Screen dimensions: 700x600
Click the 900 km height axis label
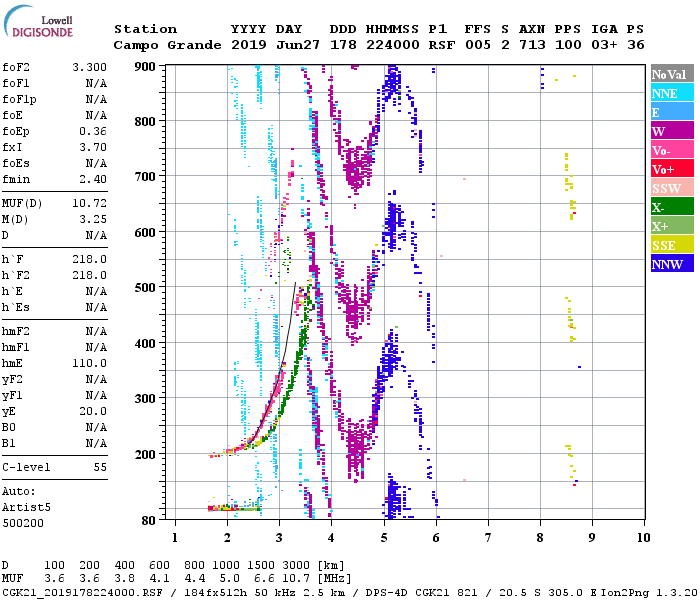(x=145, y=67)
